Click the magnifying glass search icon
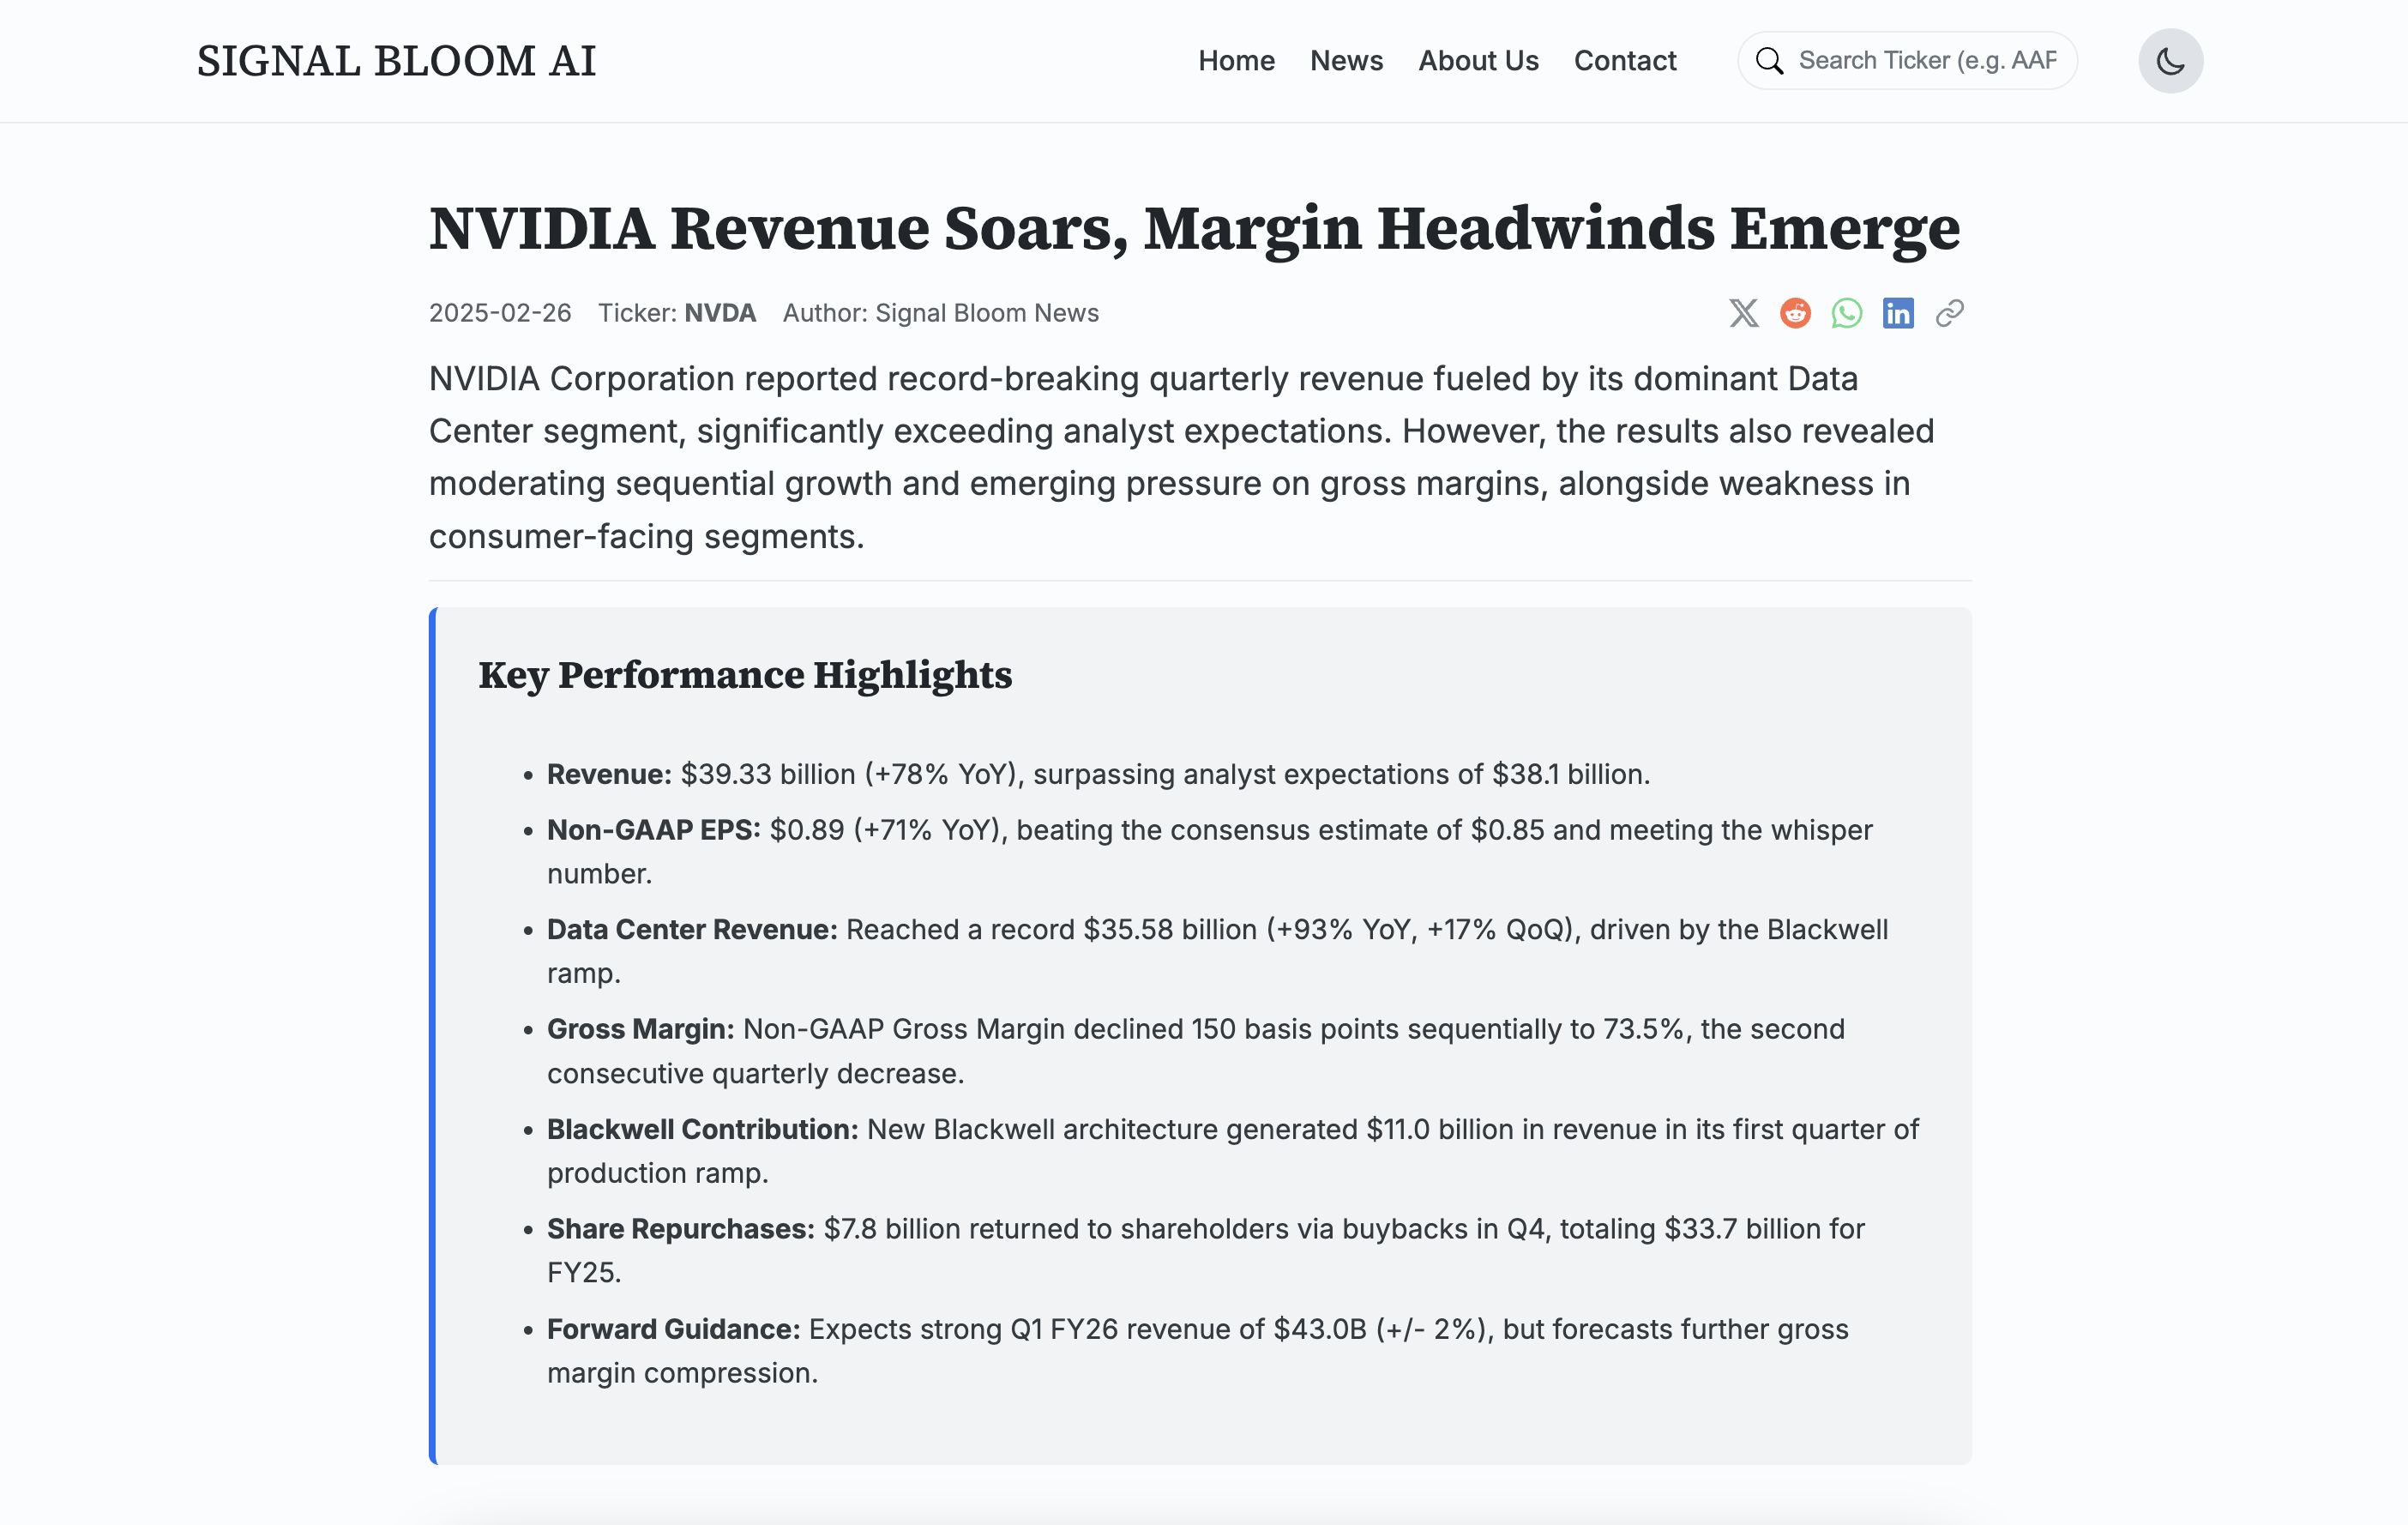This screenshot has width=2408, height=1525. (x=1769, y=61)
